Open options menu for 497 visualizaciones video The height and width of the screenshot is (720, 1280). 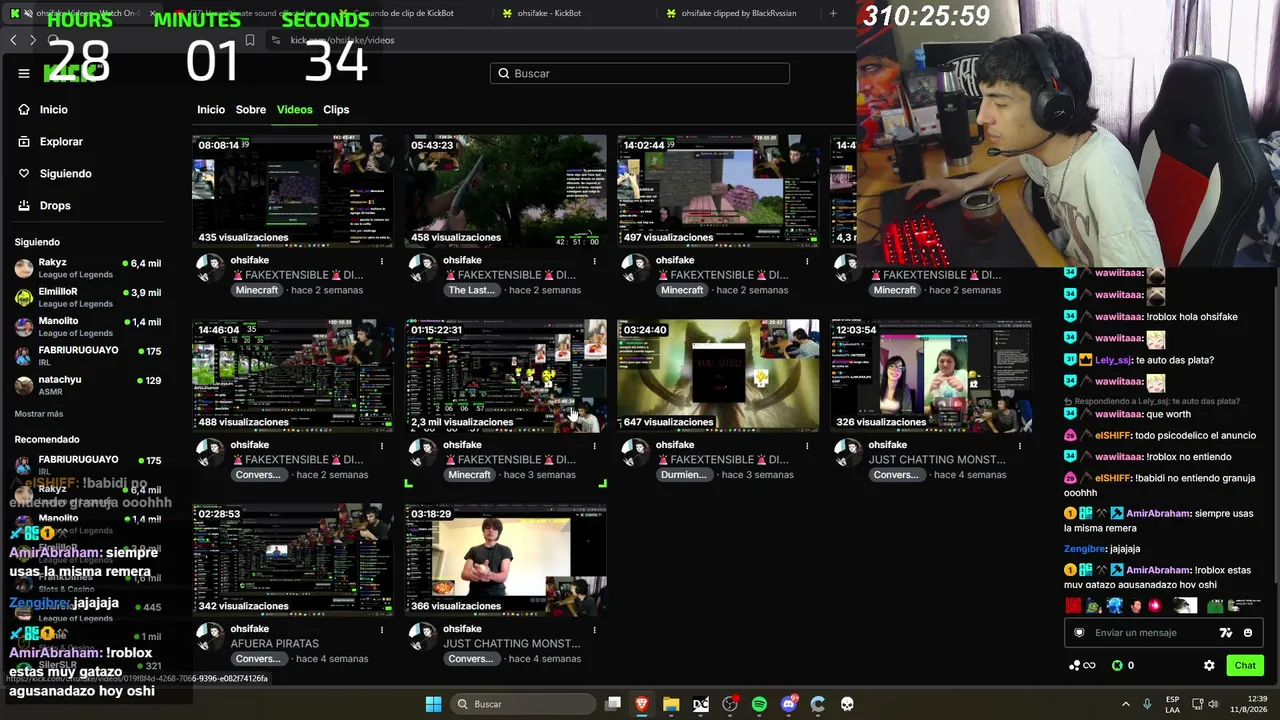(807, 261)
